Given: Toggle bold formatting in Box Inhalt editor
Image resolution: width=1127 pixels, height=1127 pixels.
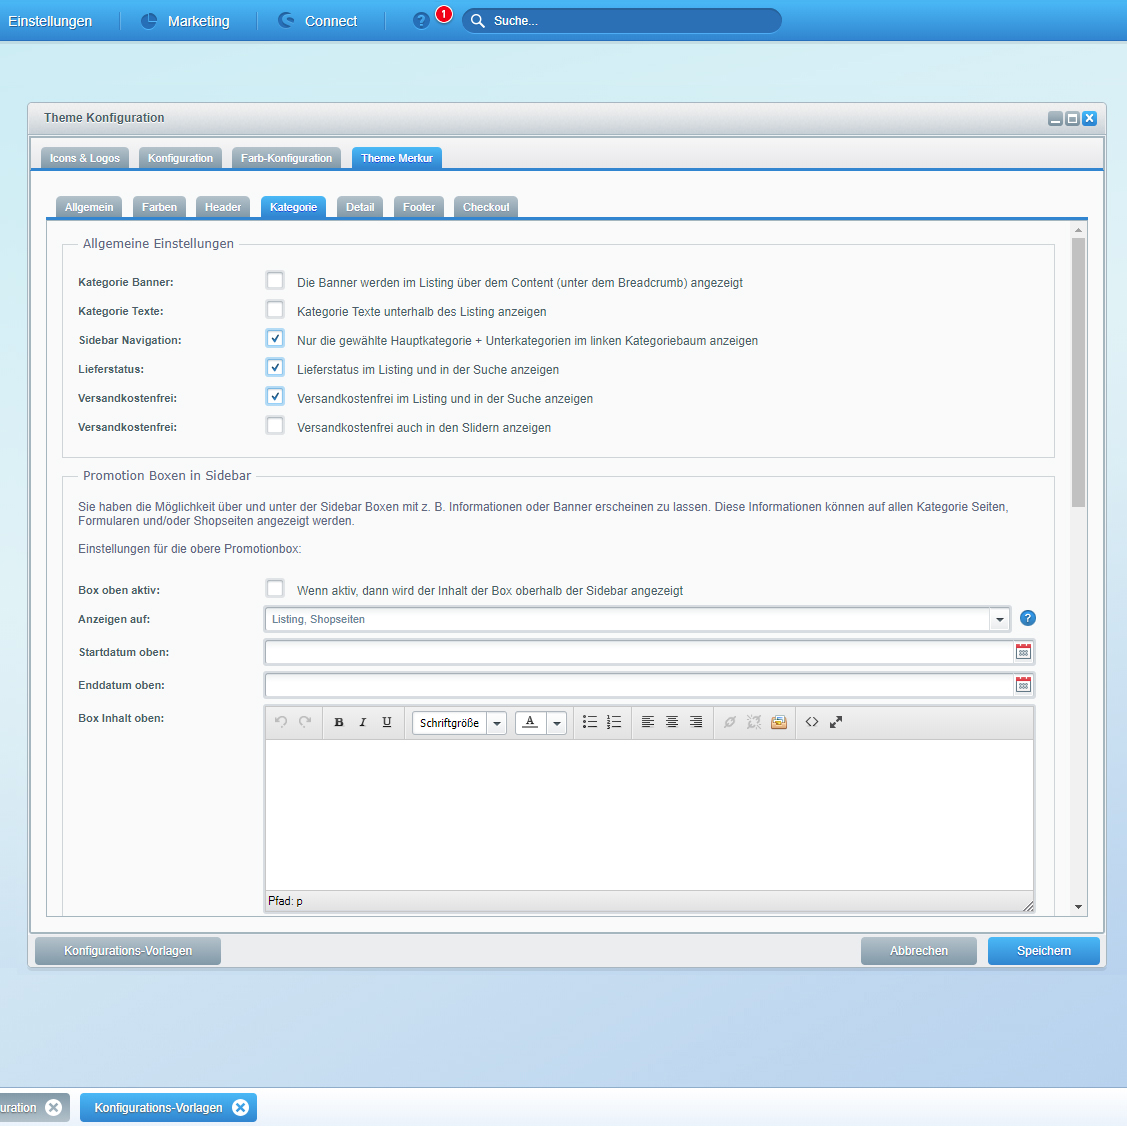Looking at the screenshot, I should click(339, 722).
